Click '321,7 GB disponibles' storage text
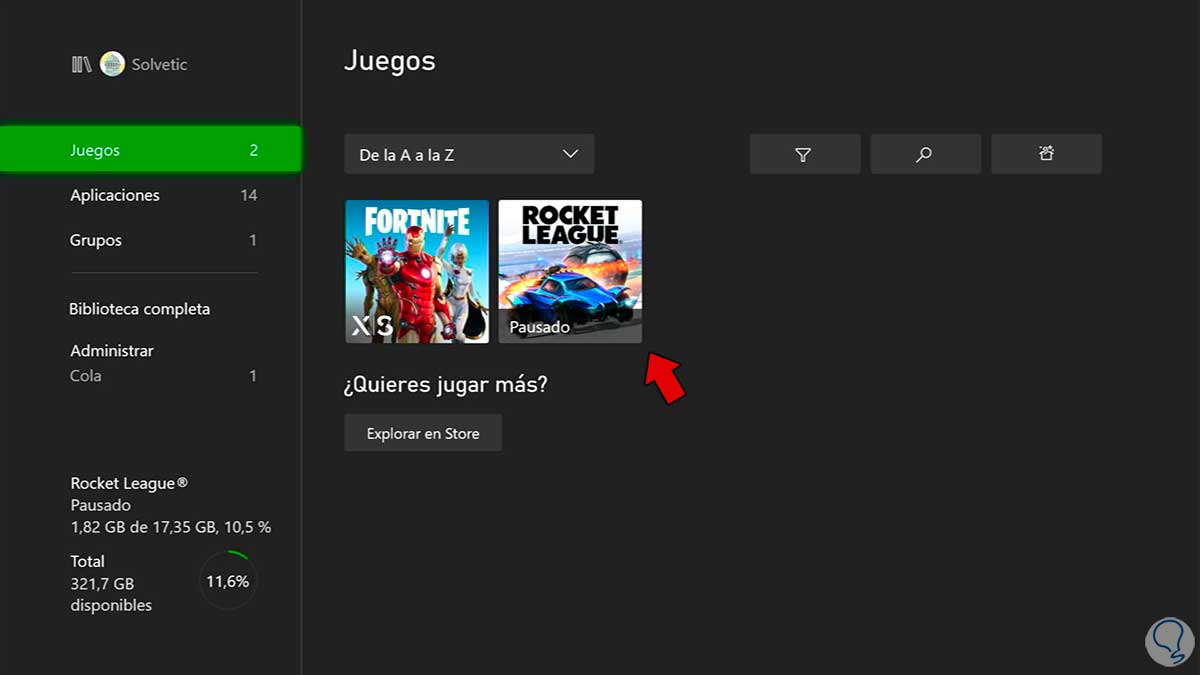1200x675 pixels. pyautogui.click(x=111, y=594)
